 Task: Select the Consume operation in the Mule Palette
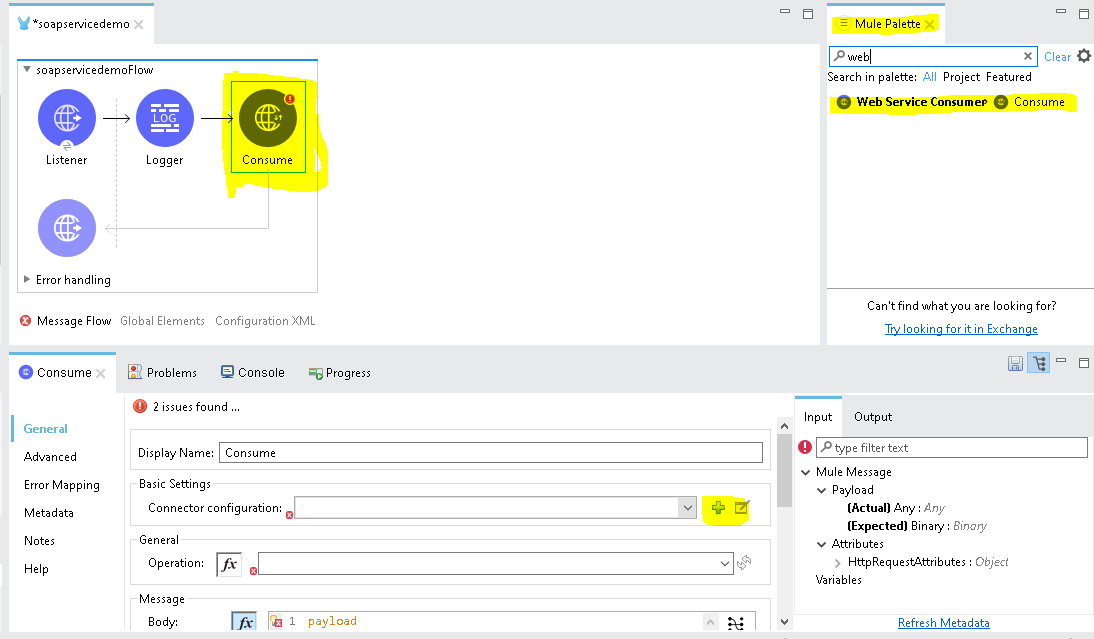1041,101
